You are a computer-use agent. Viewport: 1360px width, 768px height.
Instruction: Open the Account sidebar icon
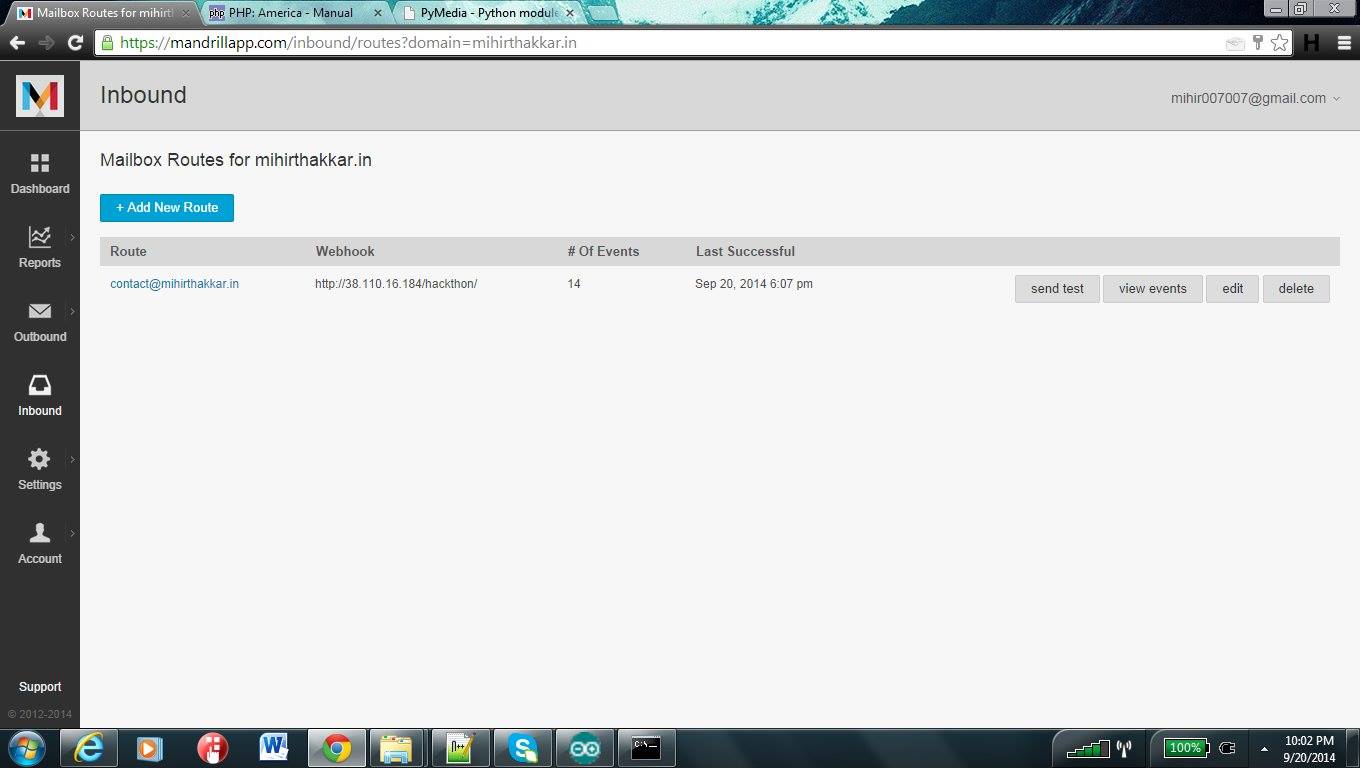(x=40, y=533)
